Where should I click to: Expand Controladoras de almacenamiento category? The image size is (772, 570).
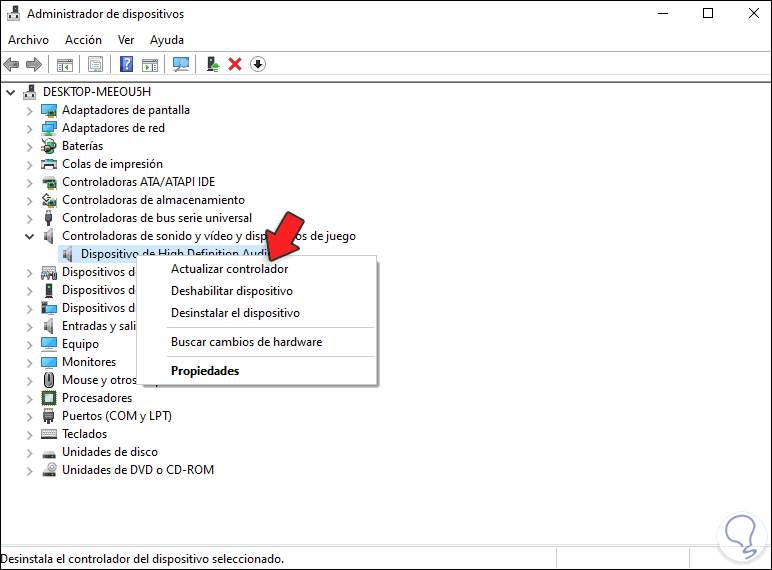tap(30, 201)
